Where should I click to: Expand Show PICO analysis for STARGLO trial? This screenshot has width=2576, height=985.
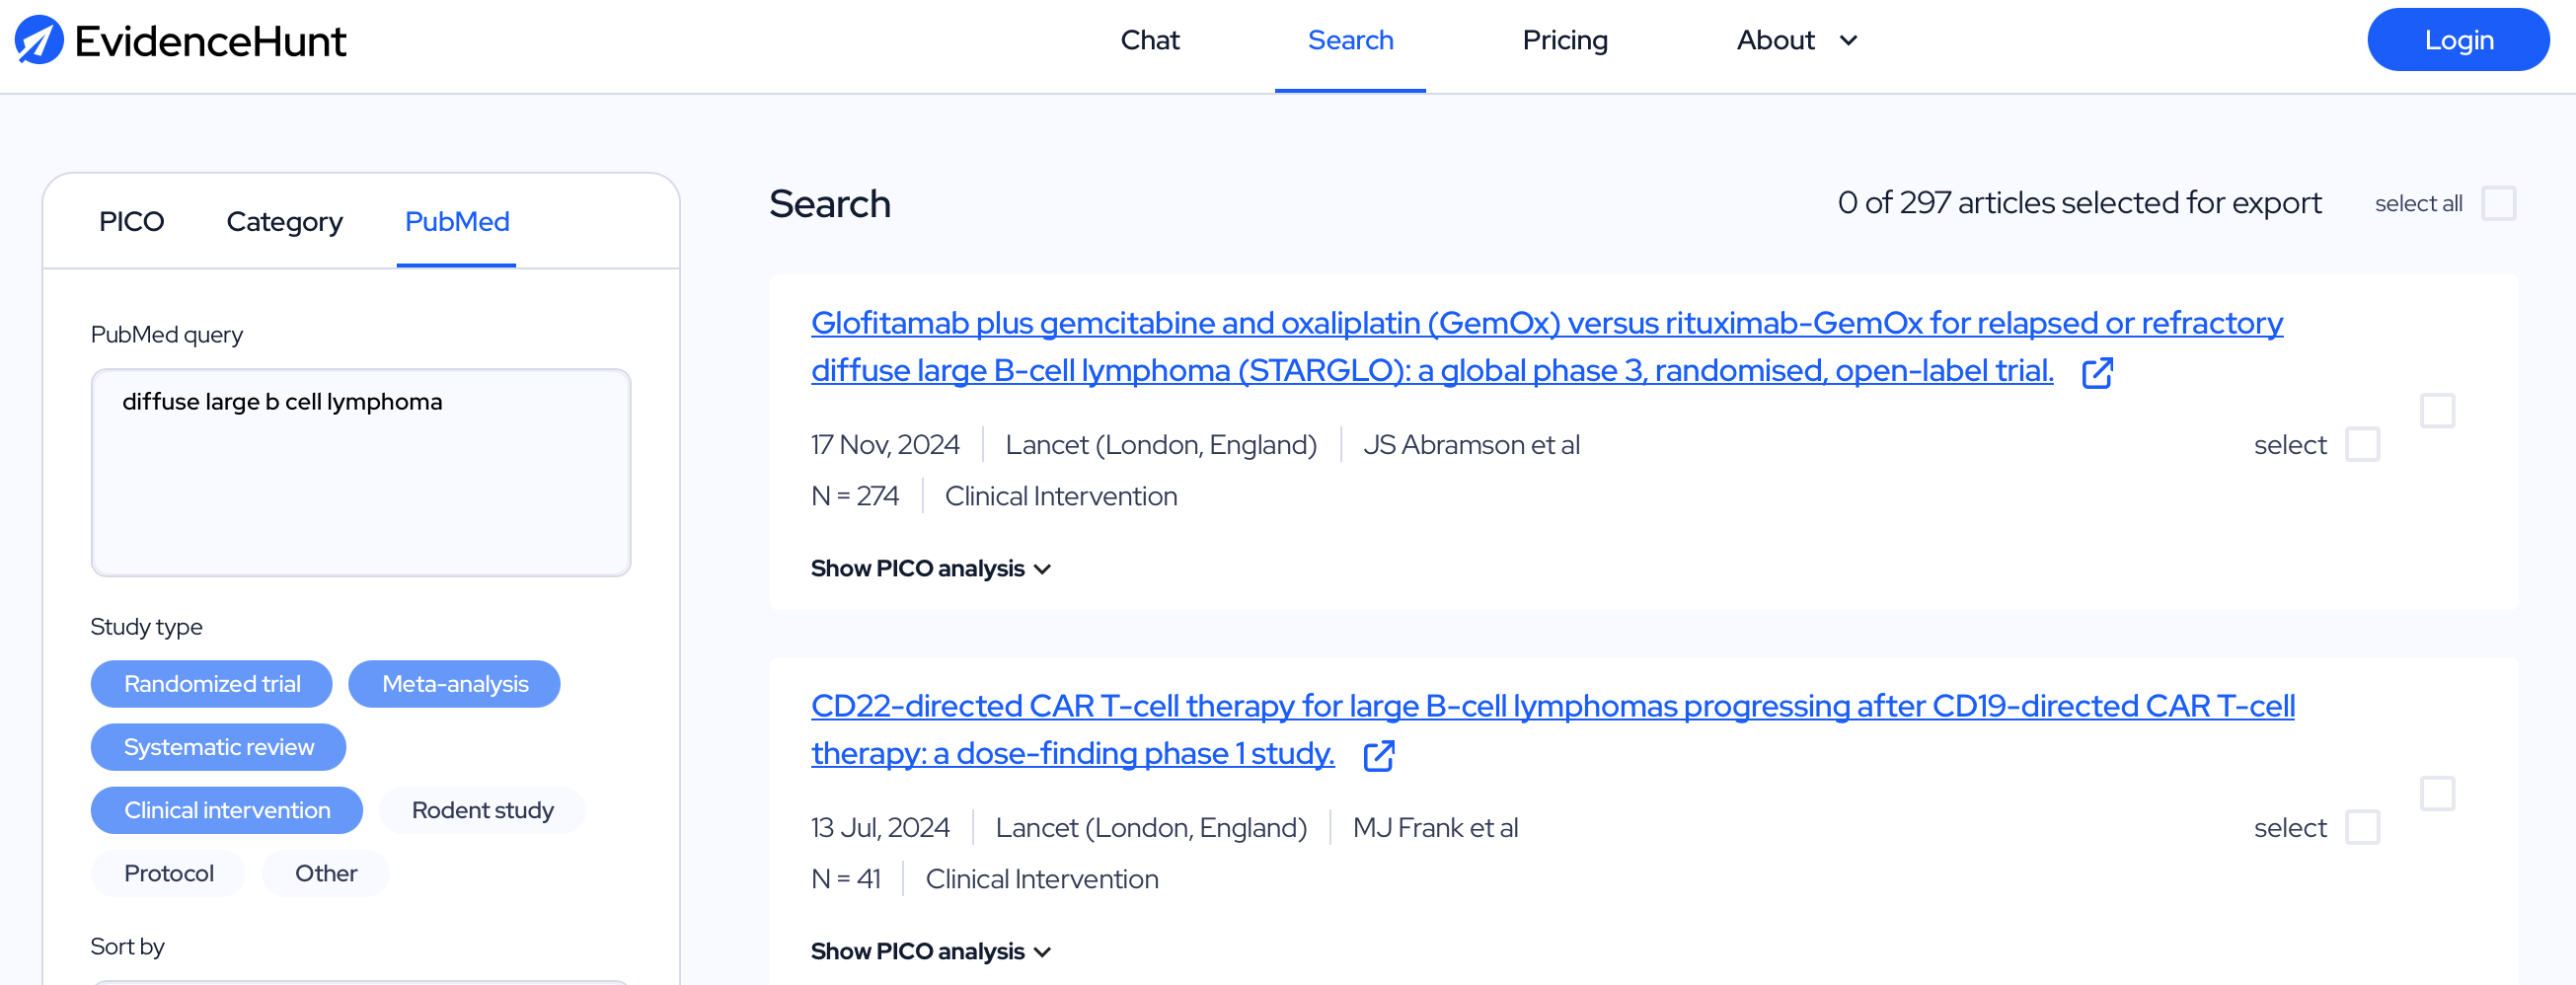click(930, 568)
